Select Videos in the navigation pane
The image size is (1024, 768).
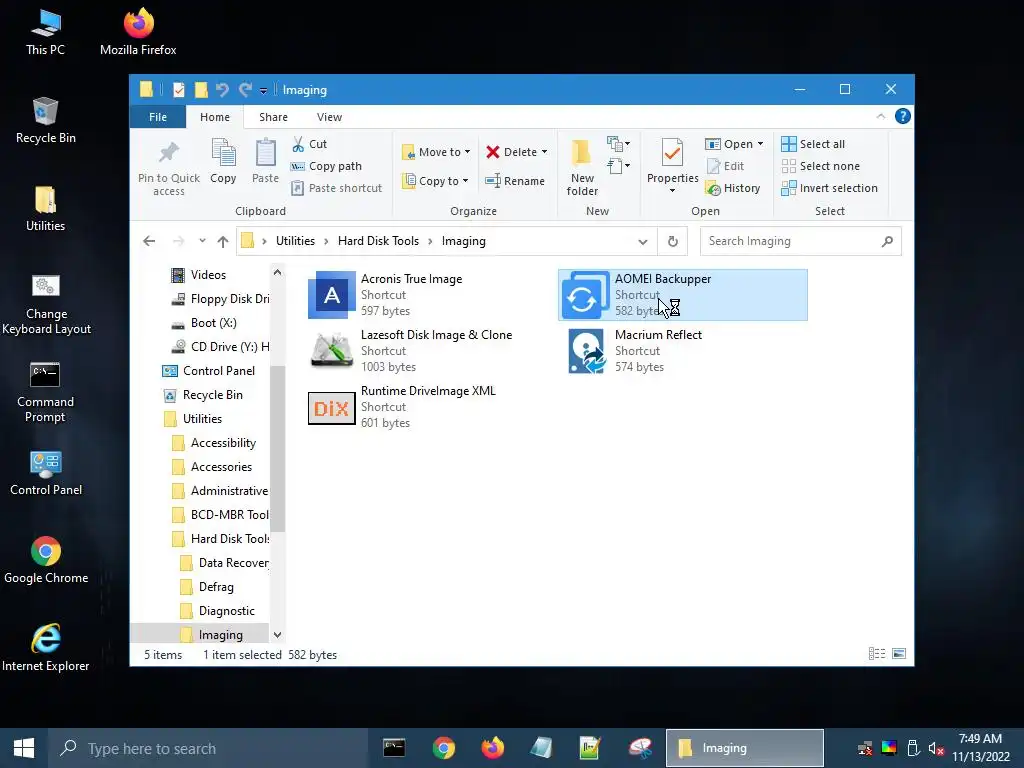tap(208, 275)
